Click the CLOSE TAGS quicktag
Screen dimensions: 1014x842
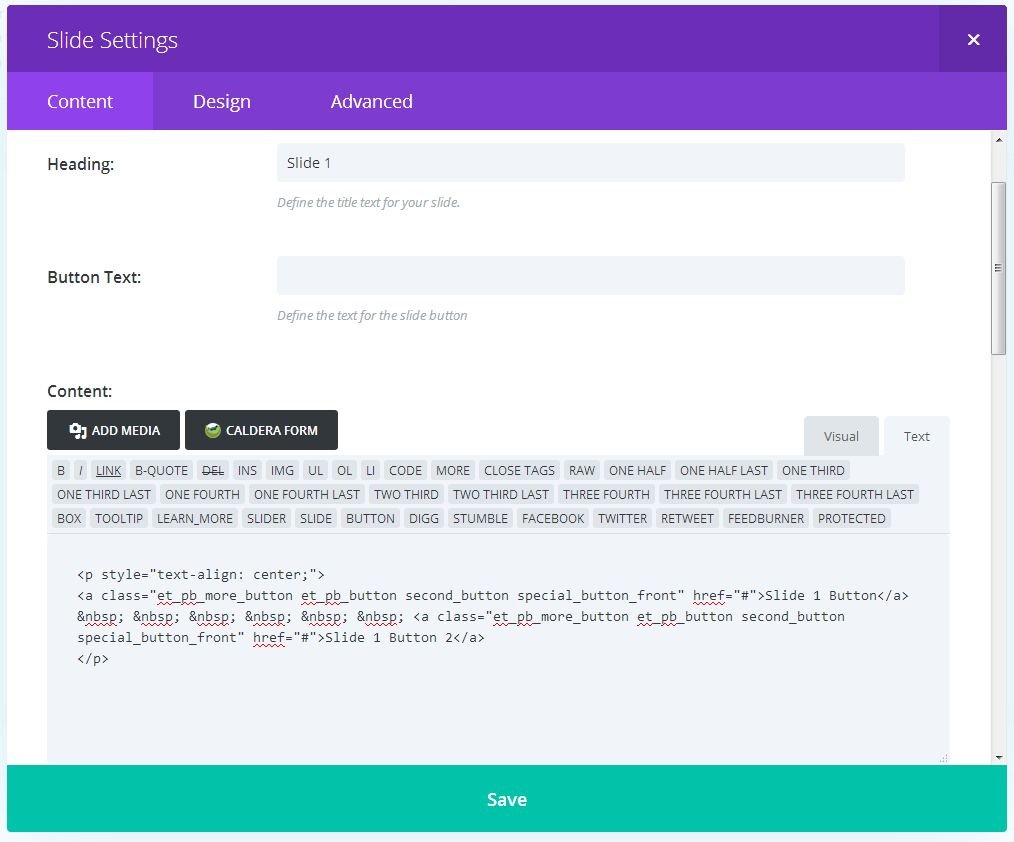click(x=519, y=470)
